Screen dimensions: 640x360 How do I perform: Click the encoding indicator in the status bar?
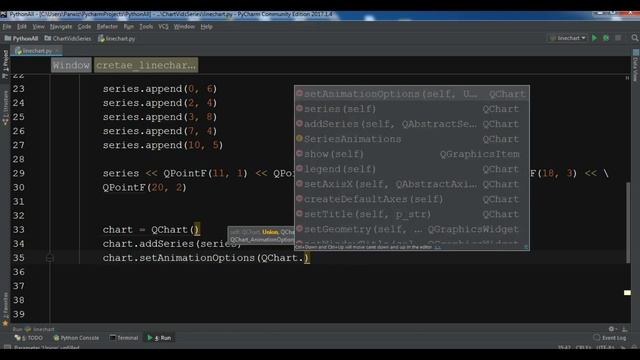pyautogui.click(x=605, y=348)
